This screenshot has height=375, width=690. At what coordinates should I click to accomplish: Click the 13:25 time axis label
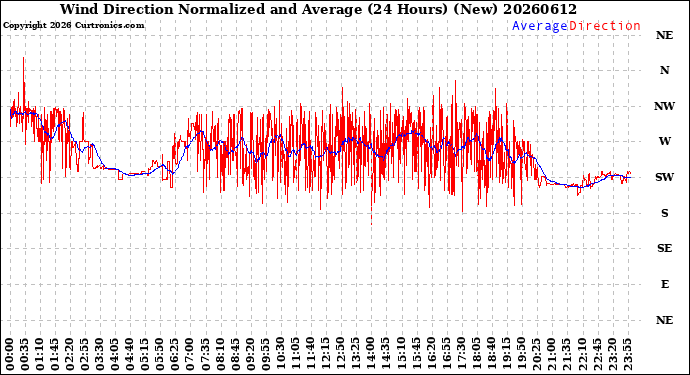(x=355, y=355)
